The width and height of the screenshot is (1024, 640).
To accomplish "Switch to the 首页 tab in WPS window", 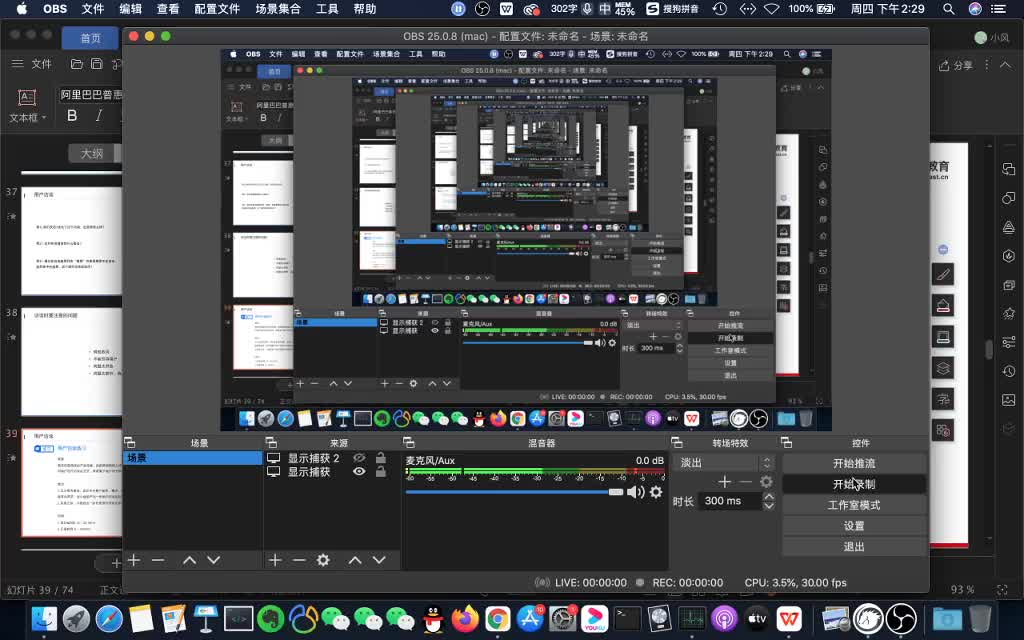I will [91, 38].
